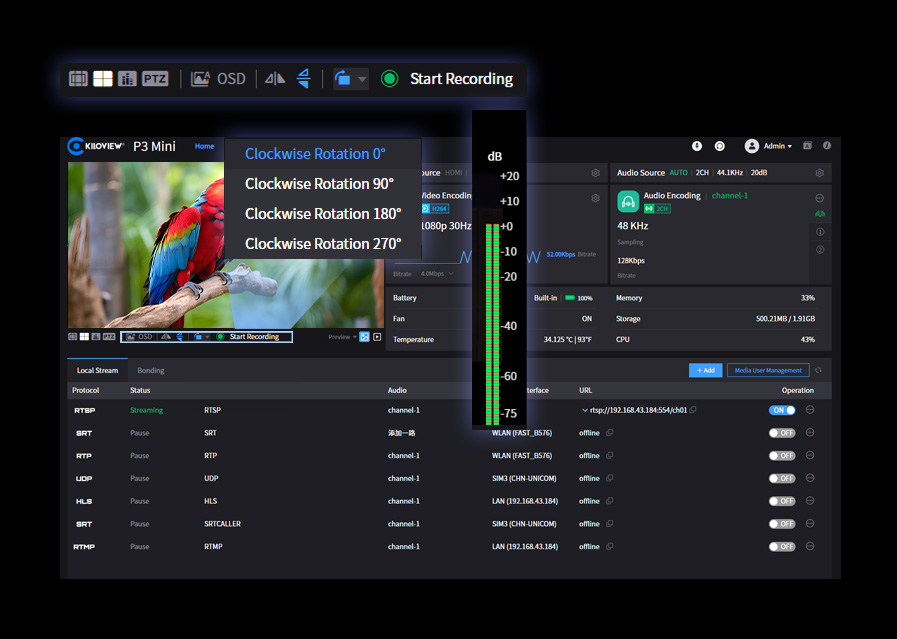Open Audio Source settings gear
The height and width of the screenshot is (639, 897).
click(820, 173)
